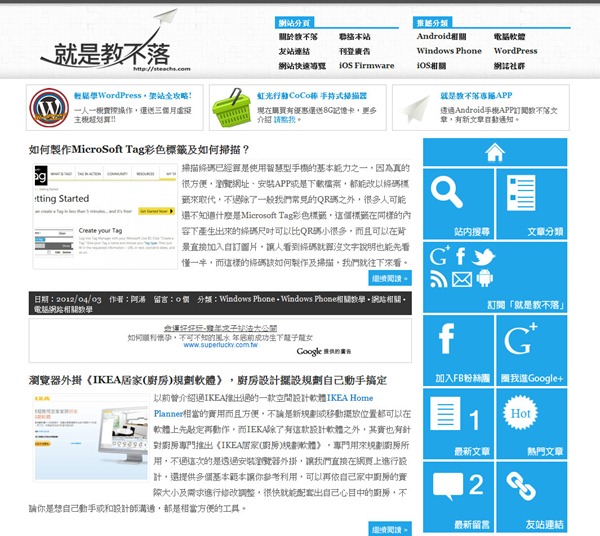
Task: Open the 熱門文章 Hot badge tile
Action: (x=532, y=424)
